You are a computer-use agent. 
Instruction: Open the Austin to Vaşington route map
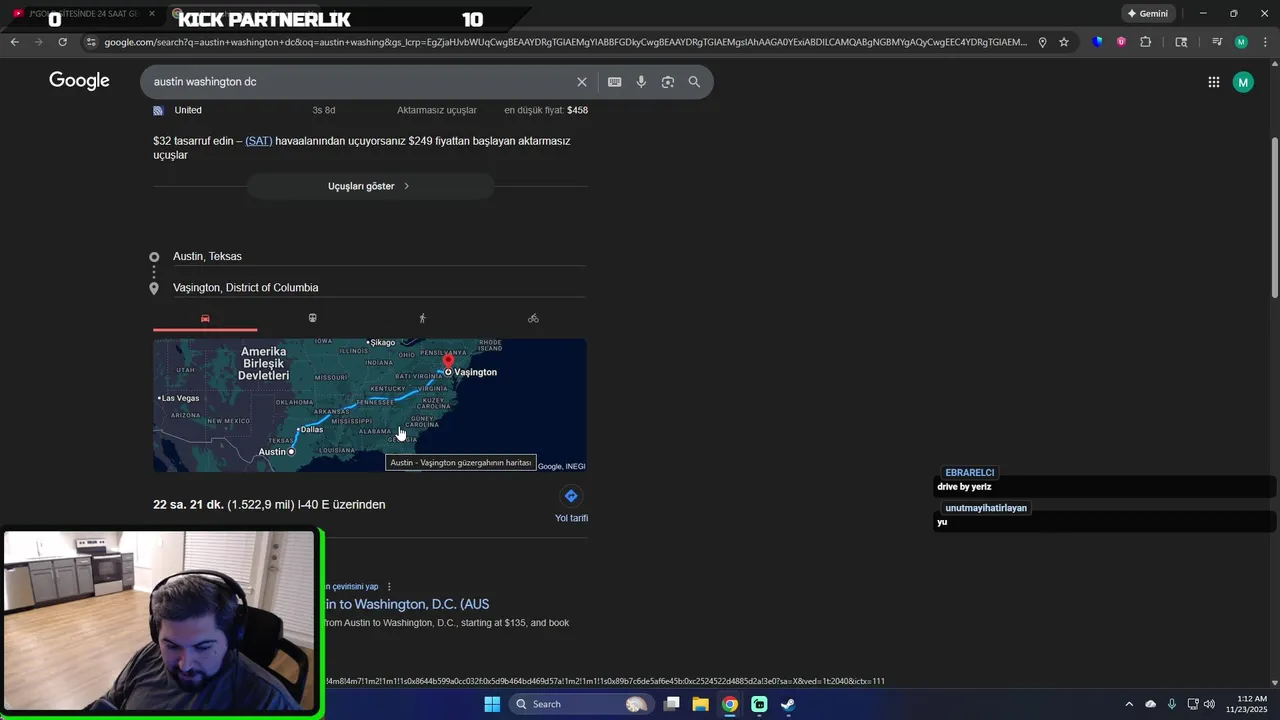point(370,405)
